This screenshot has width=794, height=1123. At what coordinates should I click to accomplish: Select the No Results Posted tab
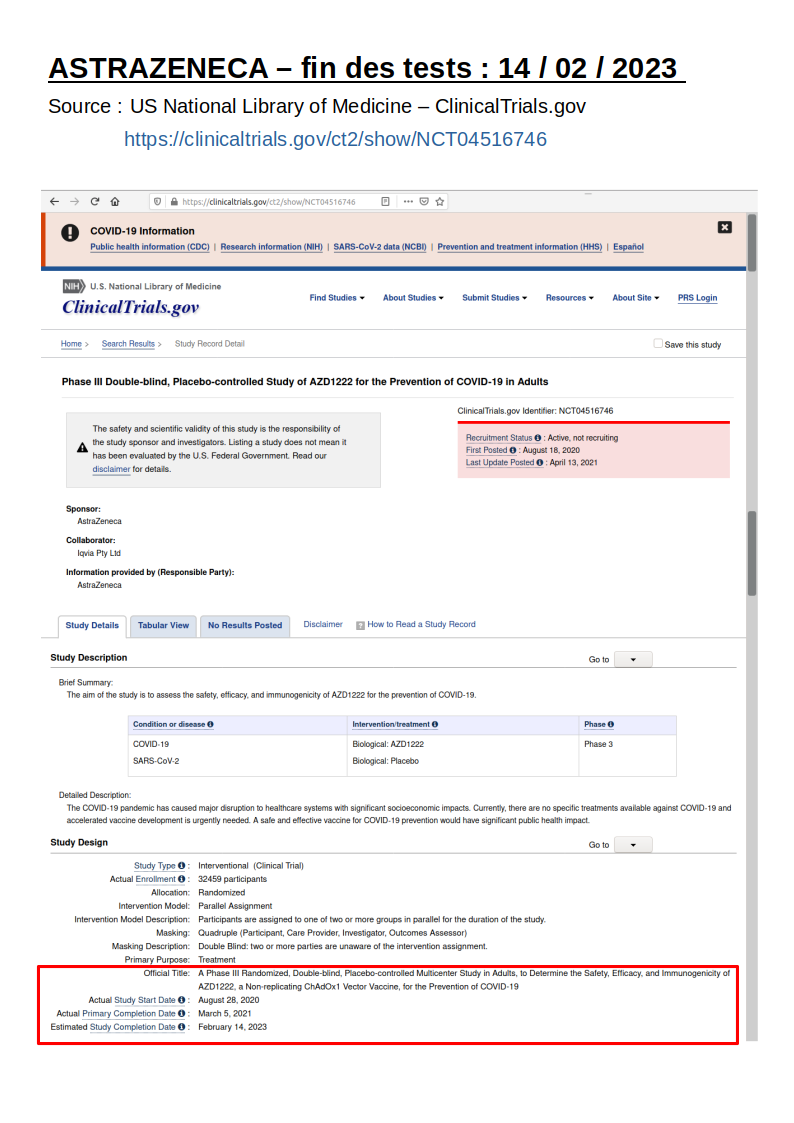(x=245, y=626)
